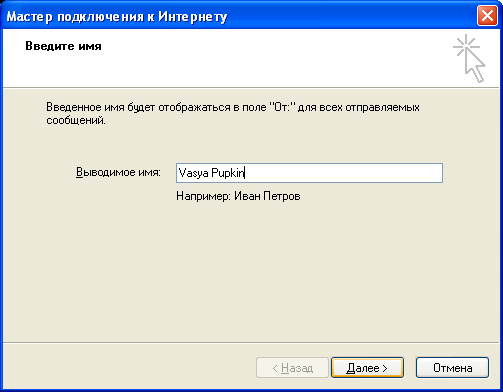Click the disabled Назад button

coord(292,368)
